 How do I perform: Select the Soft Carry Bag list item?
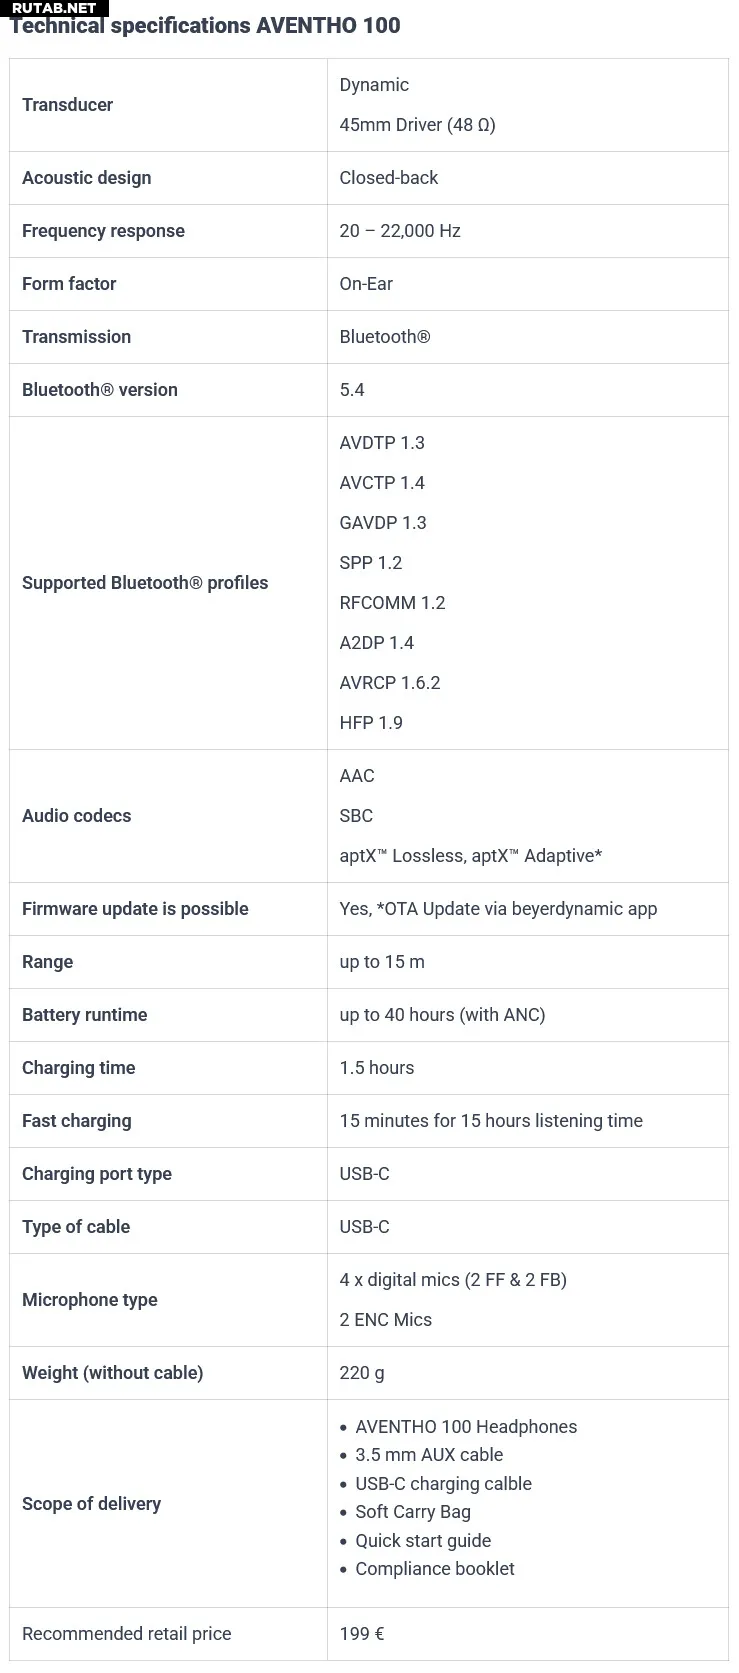(413, 1512)
